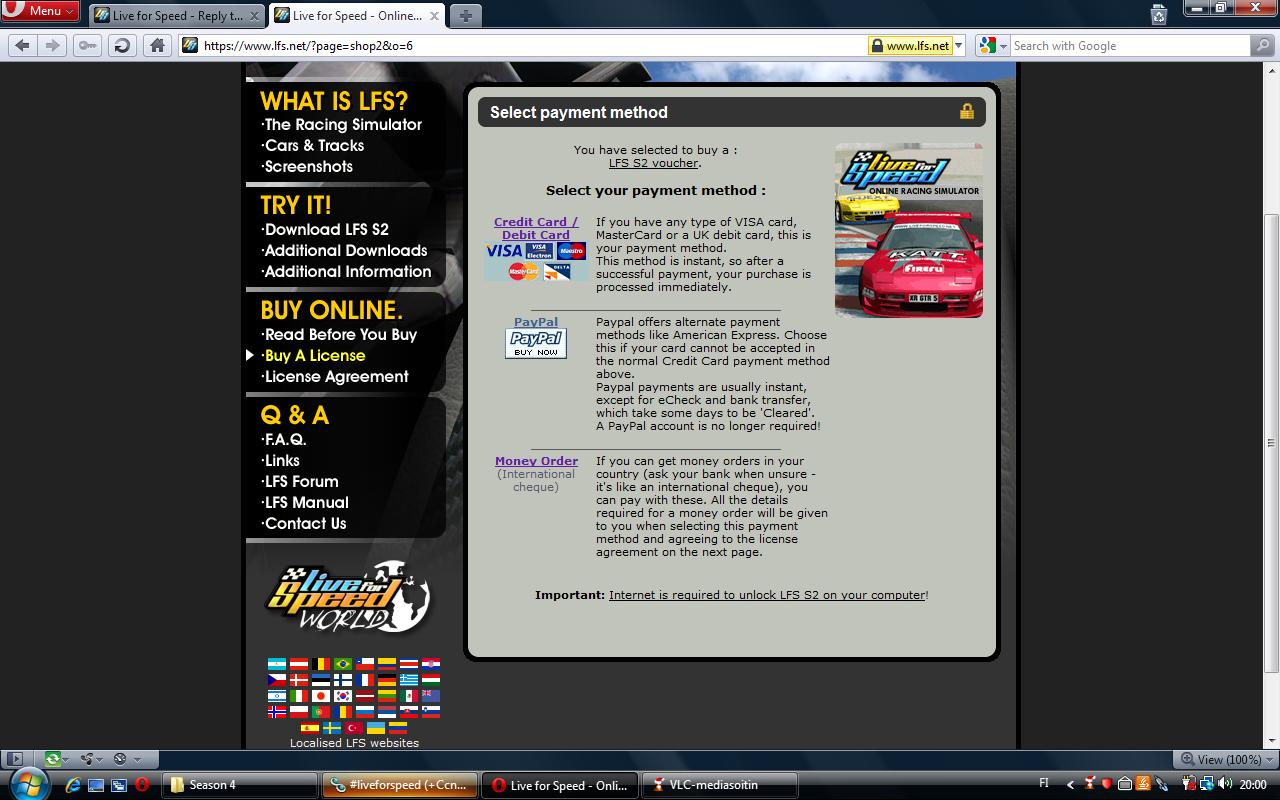Open the Opera Turbo icon menu
The width and height of the screenshot is (1280, 800).
125,759
